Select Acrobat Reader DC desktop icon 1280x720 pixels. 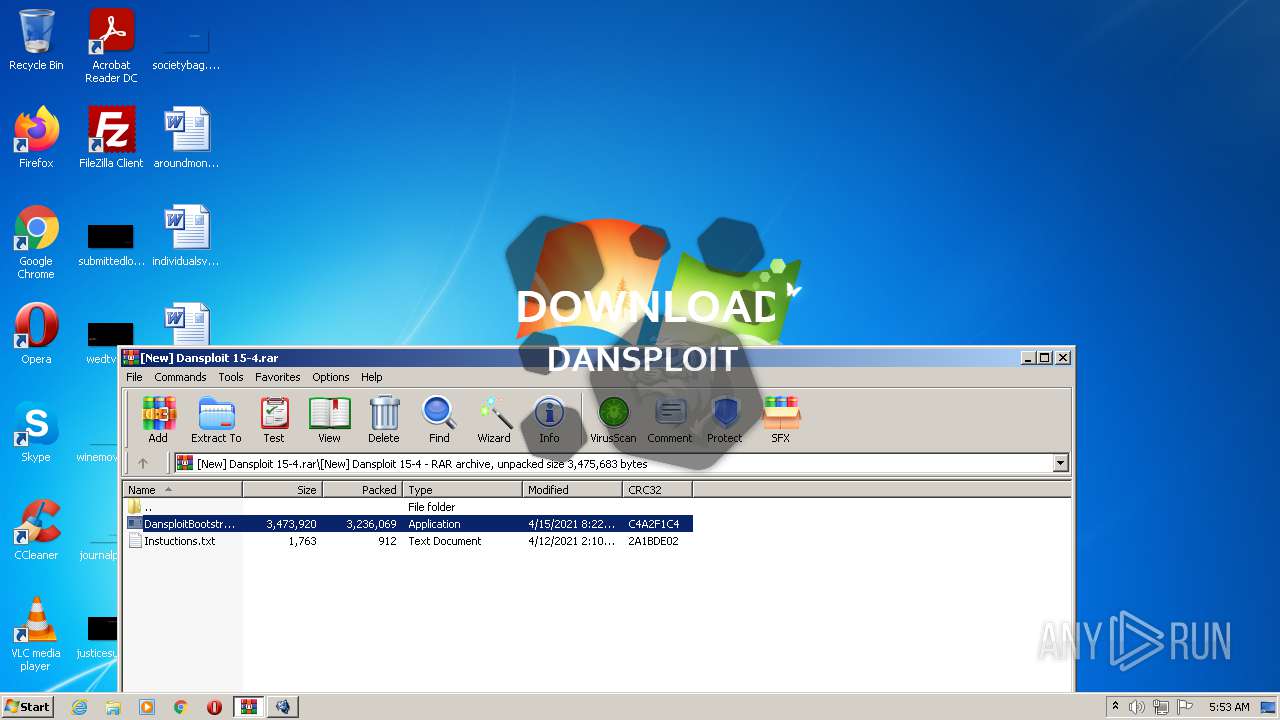click(x=111, y=46)
